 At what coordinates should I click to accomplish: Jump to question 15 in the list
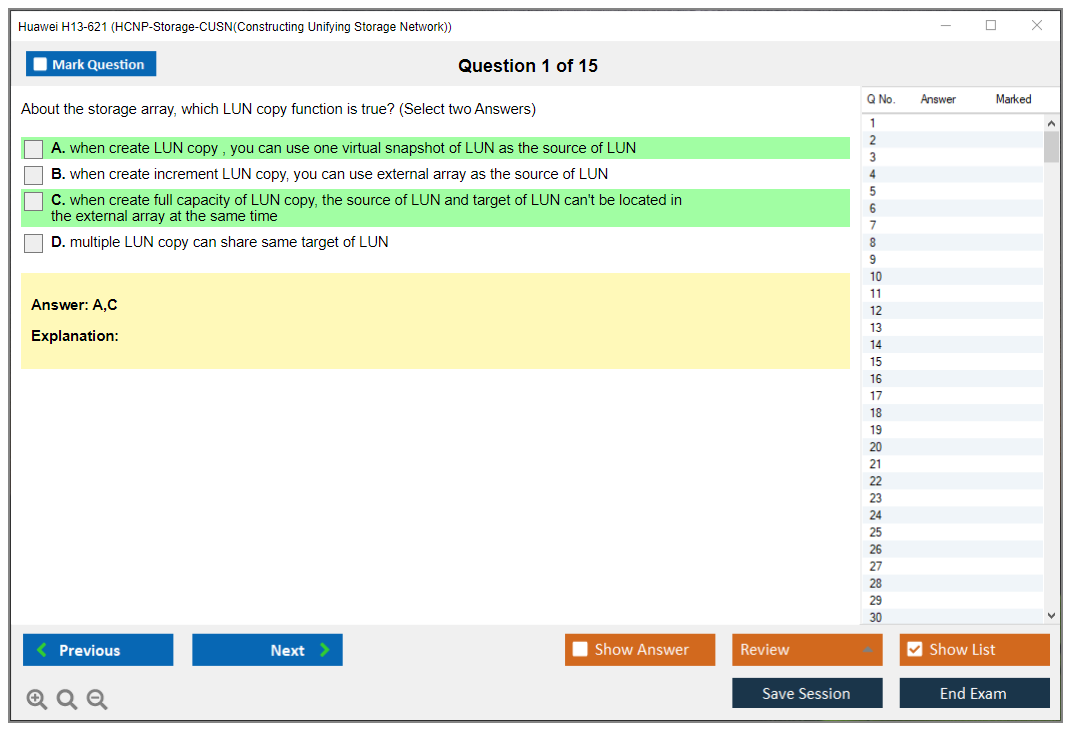876,362
